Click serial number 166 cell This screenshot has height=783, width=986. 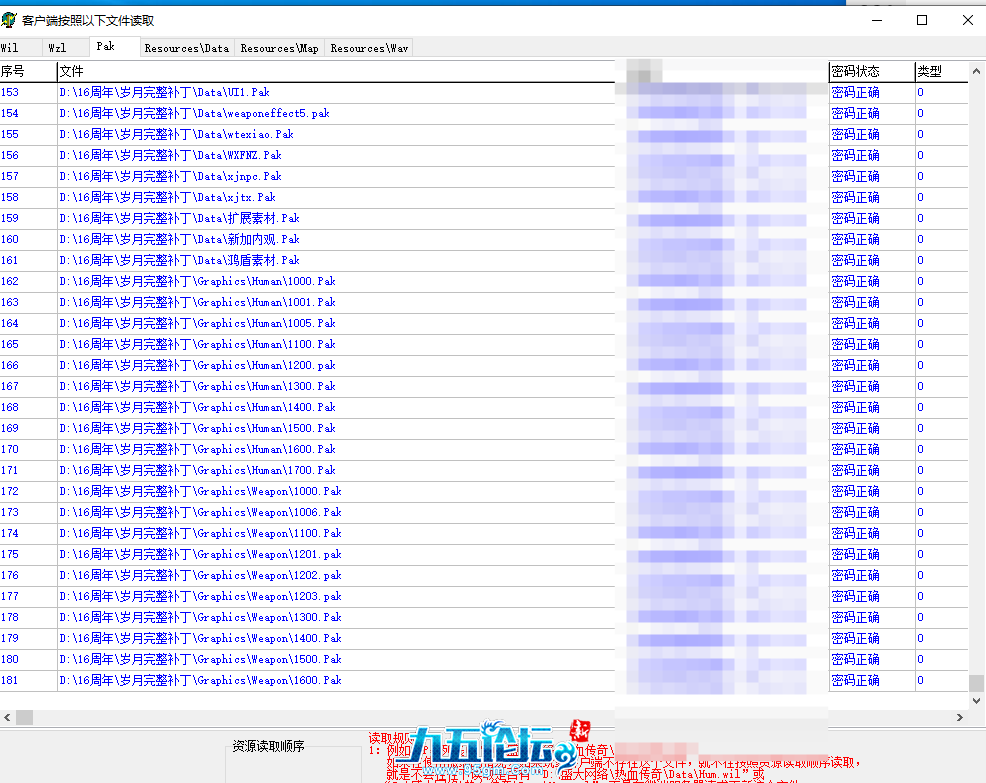[28, 365]
